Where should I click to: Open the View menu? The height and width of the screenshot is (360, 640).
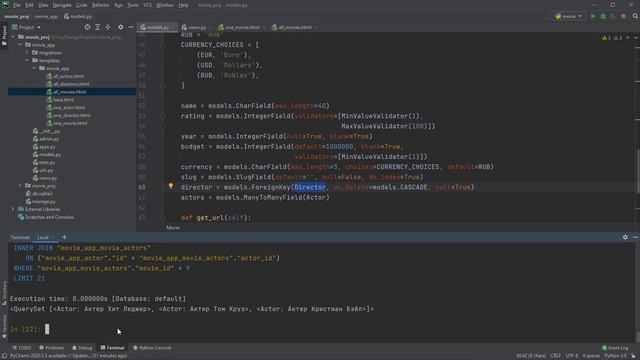point(43,5)
